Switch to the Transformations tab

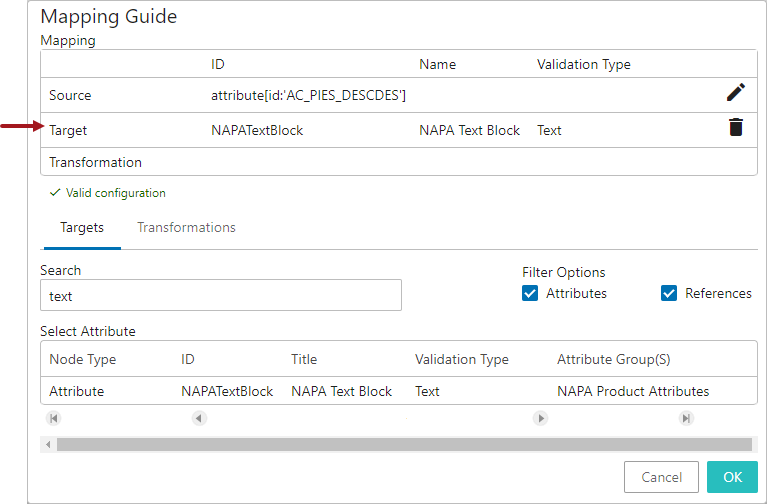click(186, 228)
